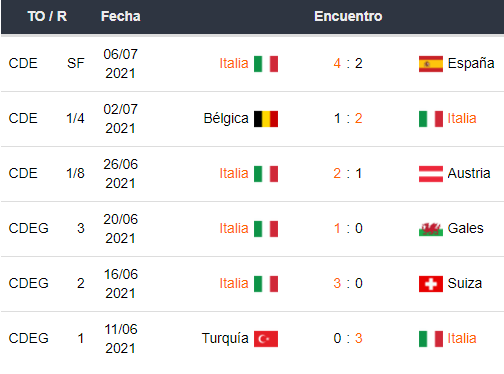Click Italy flag in Turquía match row

tap(431, 339)
